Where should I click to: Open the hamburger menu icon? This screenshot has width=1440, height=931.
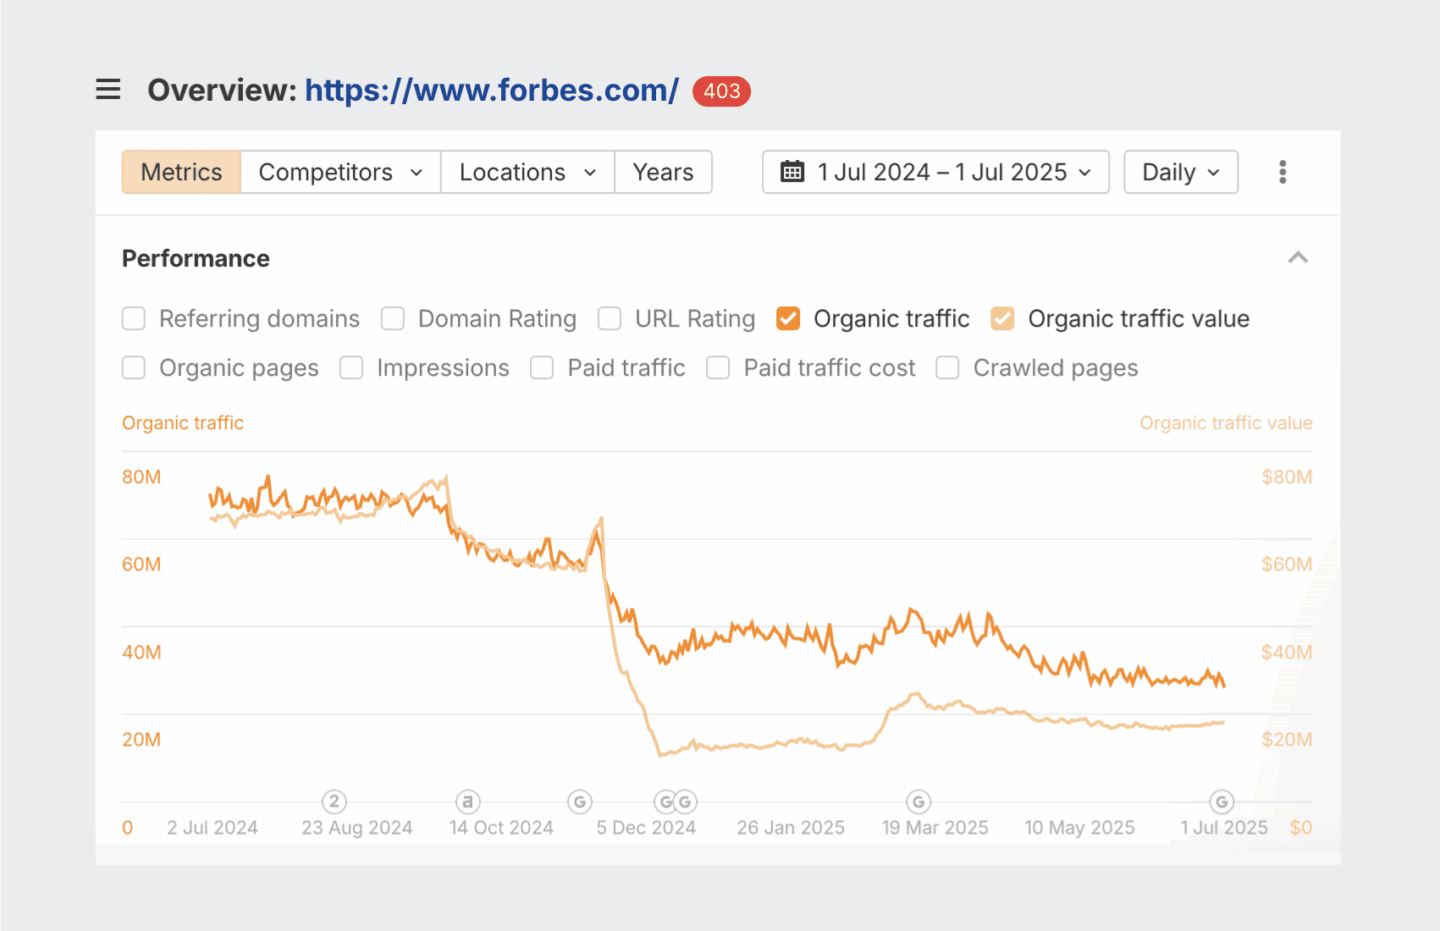point(108,90)
